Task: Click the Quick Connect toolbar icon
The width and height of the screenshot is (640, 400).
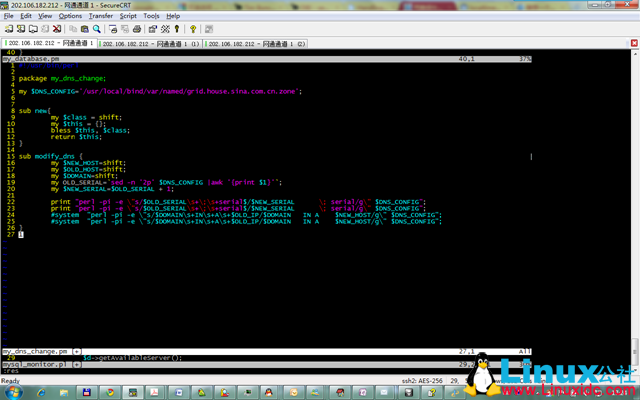Action: click(x=21, y=29)
